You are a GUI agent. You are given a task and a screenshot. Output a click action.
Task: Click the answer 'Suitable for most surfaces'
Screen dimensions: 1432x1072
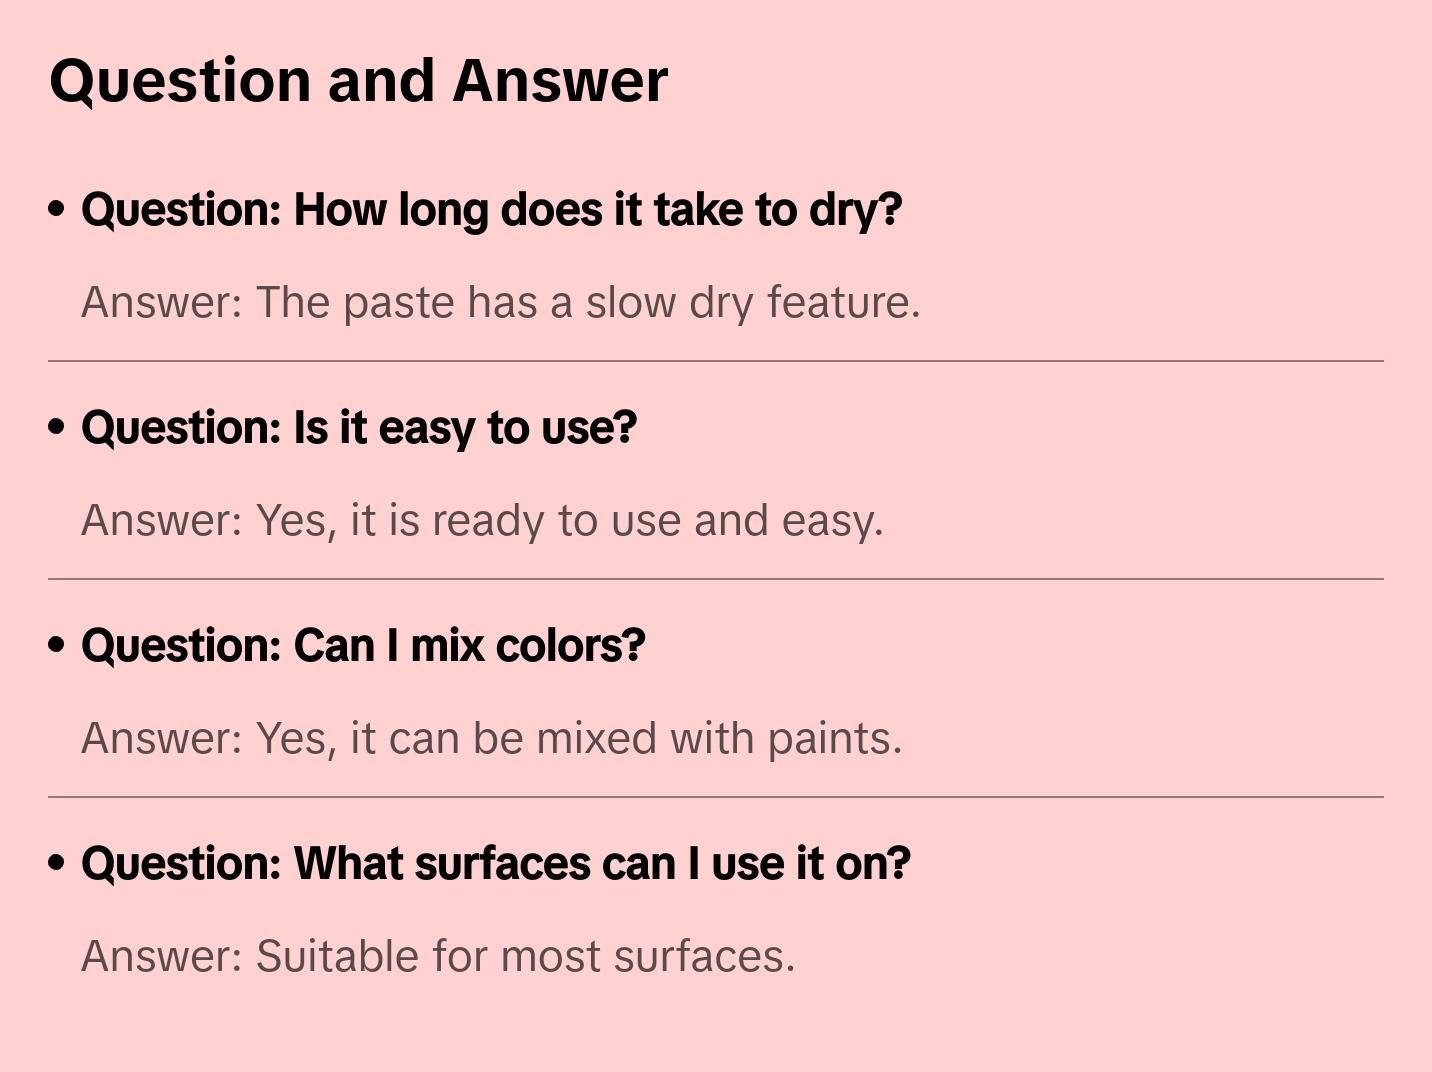point(438,957)
